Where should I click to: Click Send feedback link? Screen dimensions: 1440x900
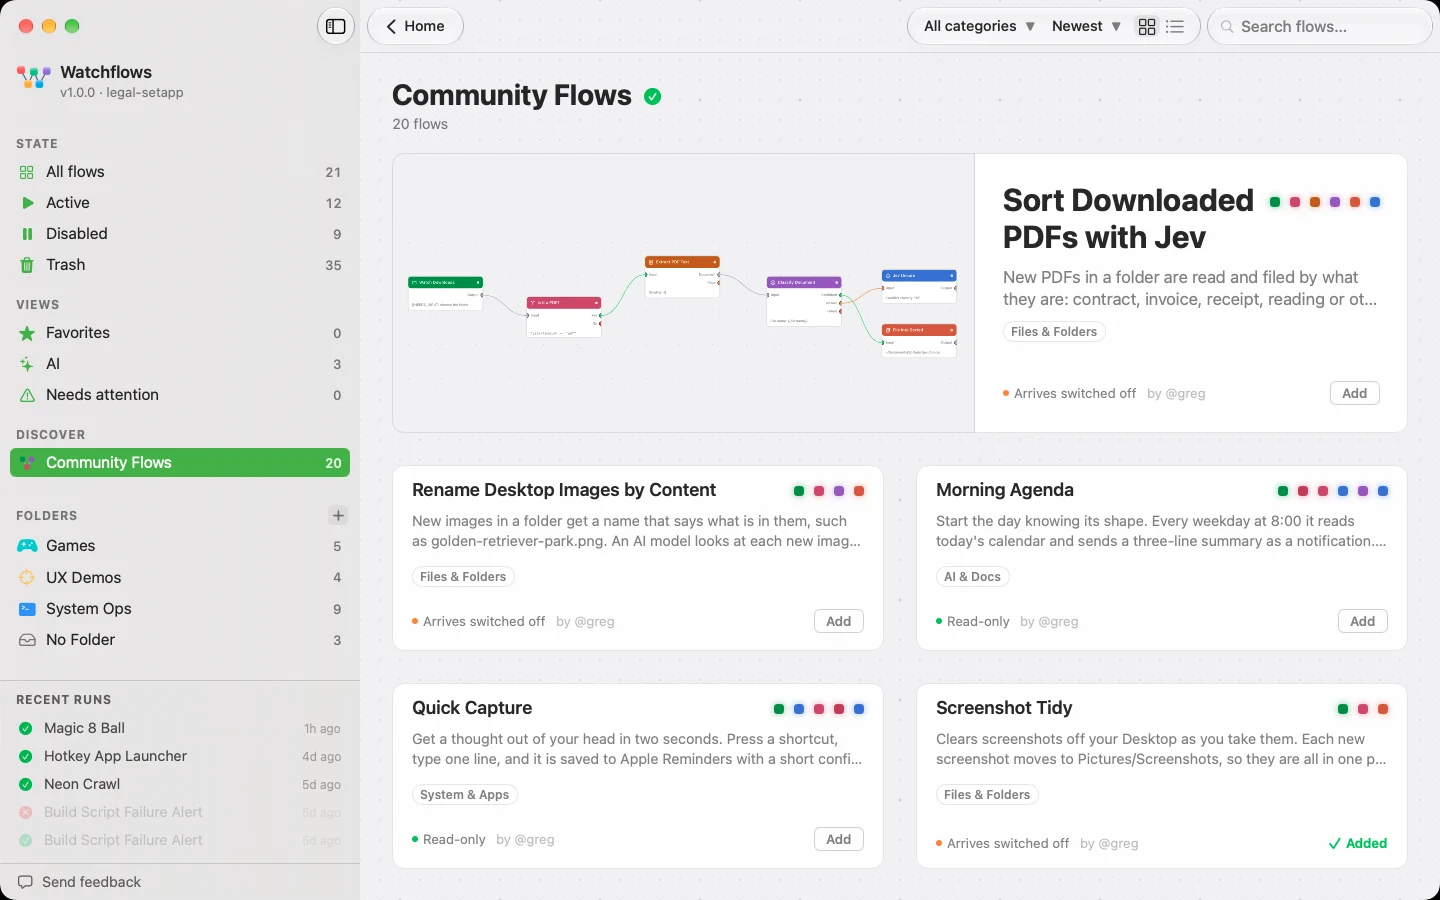[80, 882]
